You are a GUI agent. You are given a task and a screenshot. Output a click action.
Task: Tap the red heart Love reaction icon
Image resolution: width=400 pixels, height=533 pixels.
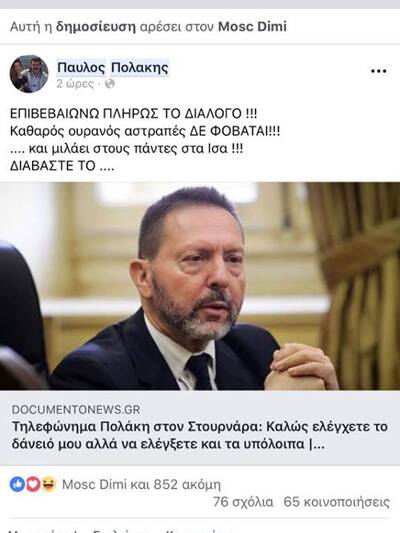coord(33,484)
